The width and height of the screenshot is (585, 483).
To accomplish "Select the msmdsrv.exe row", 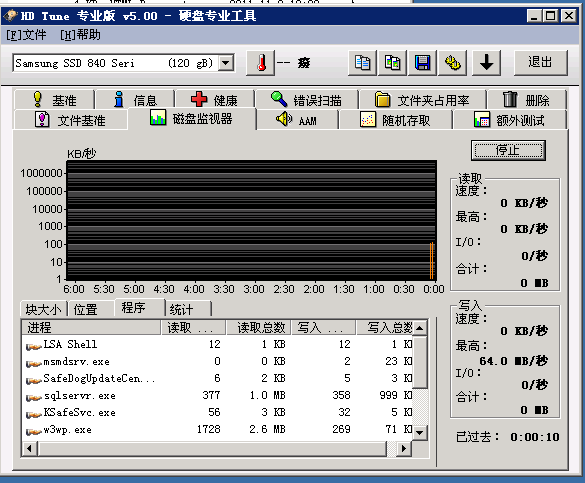I will pyautogui.click(x=217, y=362).
